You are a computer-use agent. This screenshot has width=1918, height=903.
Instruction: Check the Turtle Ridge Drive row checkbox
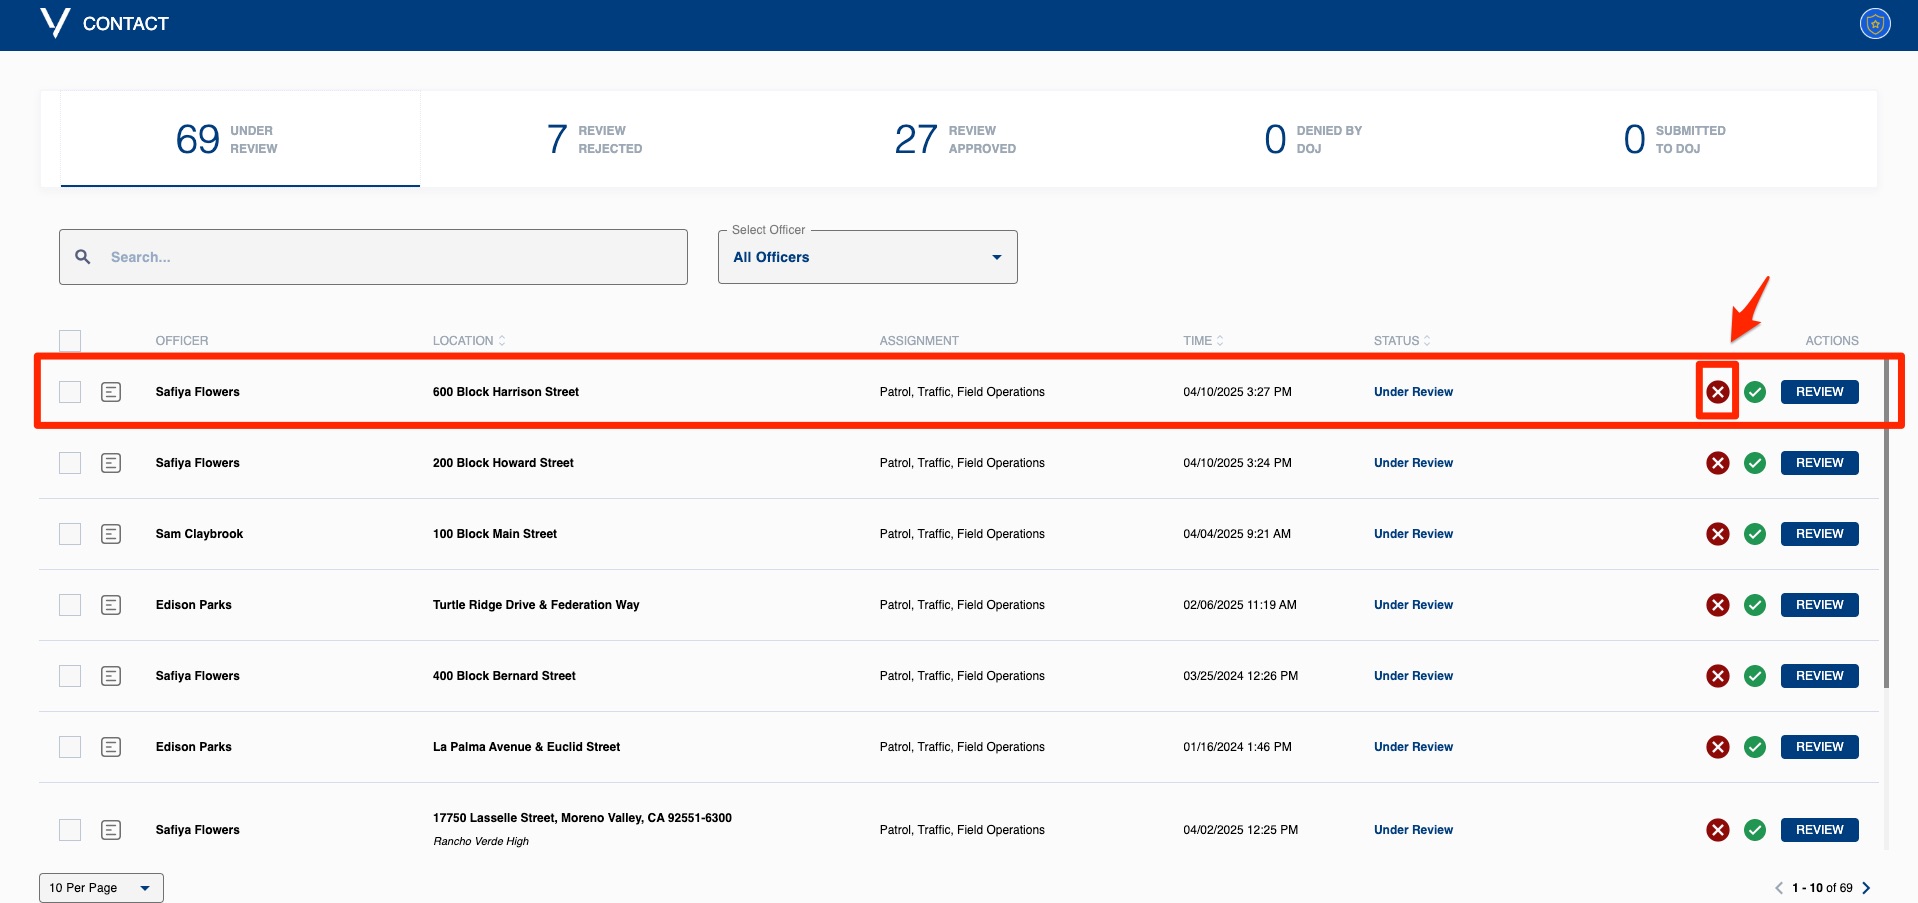click(x=70, y=605)
